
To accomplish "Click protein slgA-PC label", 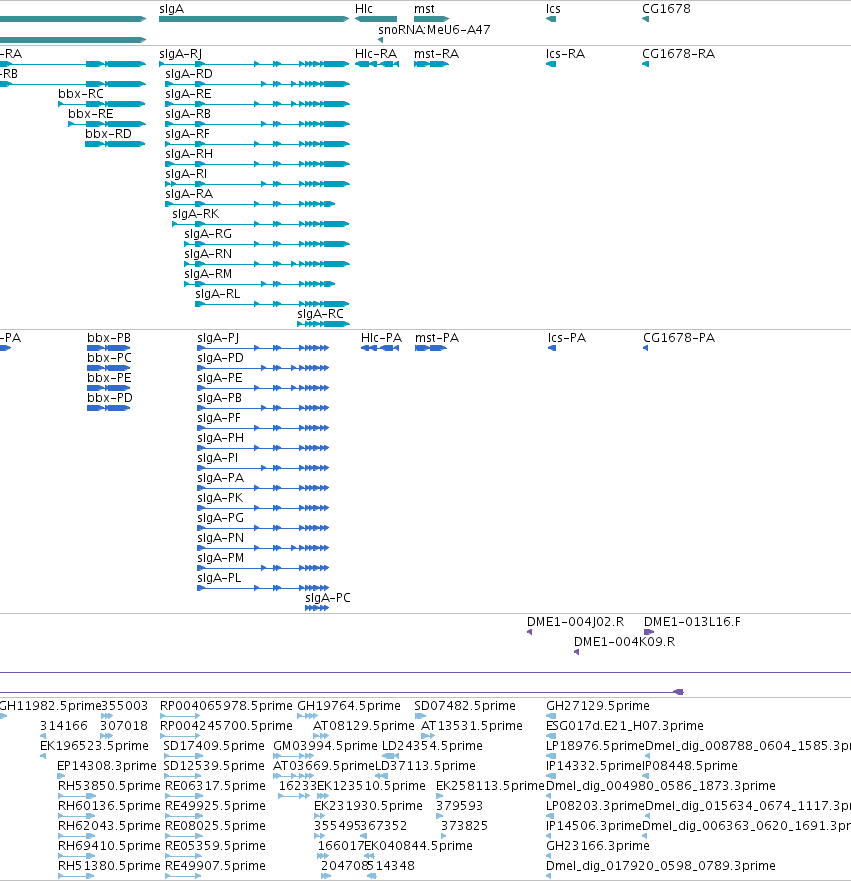I will (327, 598).
